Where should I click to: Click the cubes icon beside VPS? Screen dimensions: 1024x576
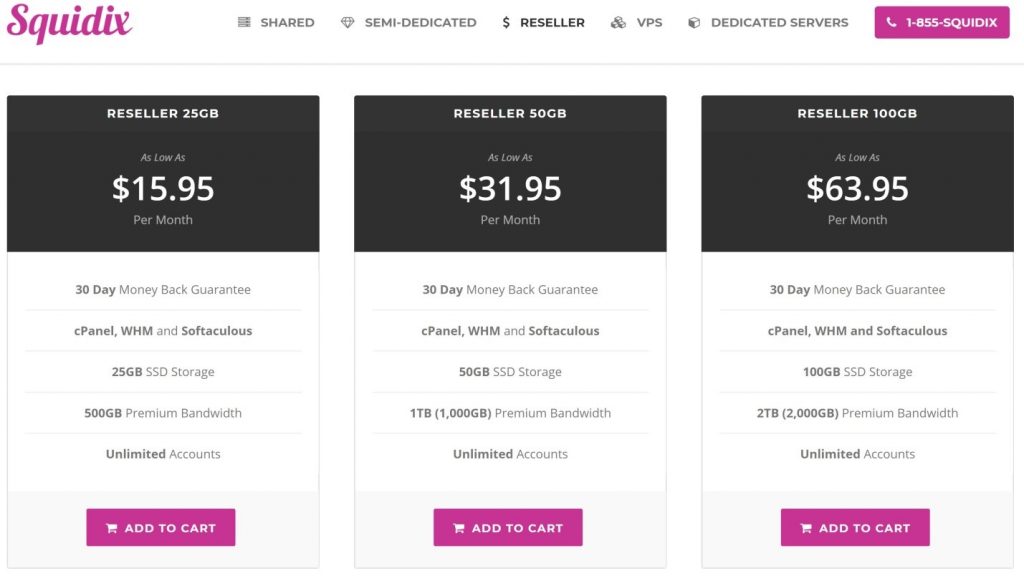(618, 22)
